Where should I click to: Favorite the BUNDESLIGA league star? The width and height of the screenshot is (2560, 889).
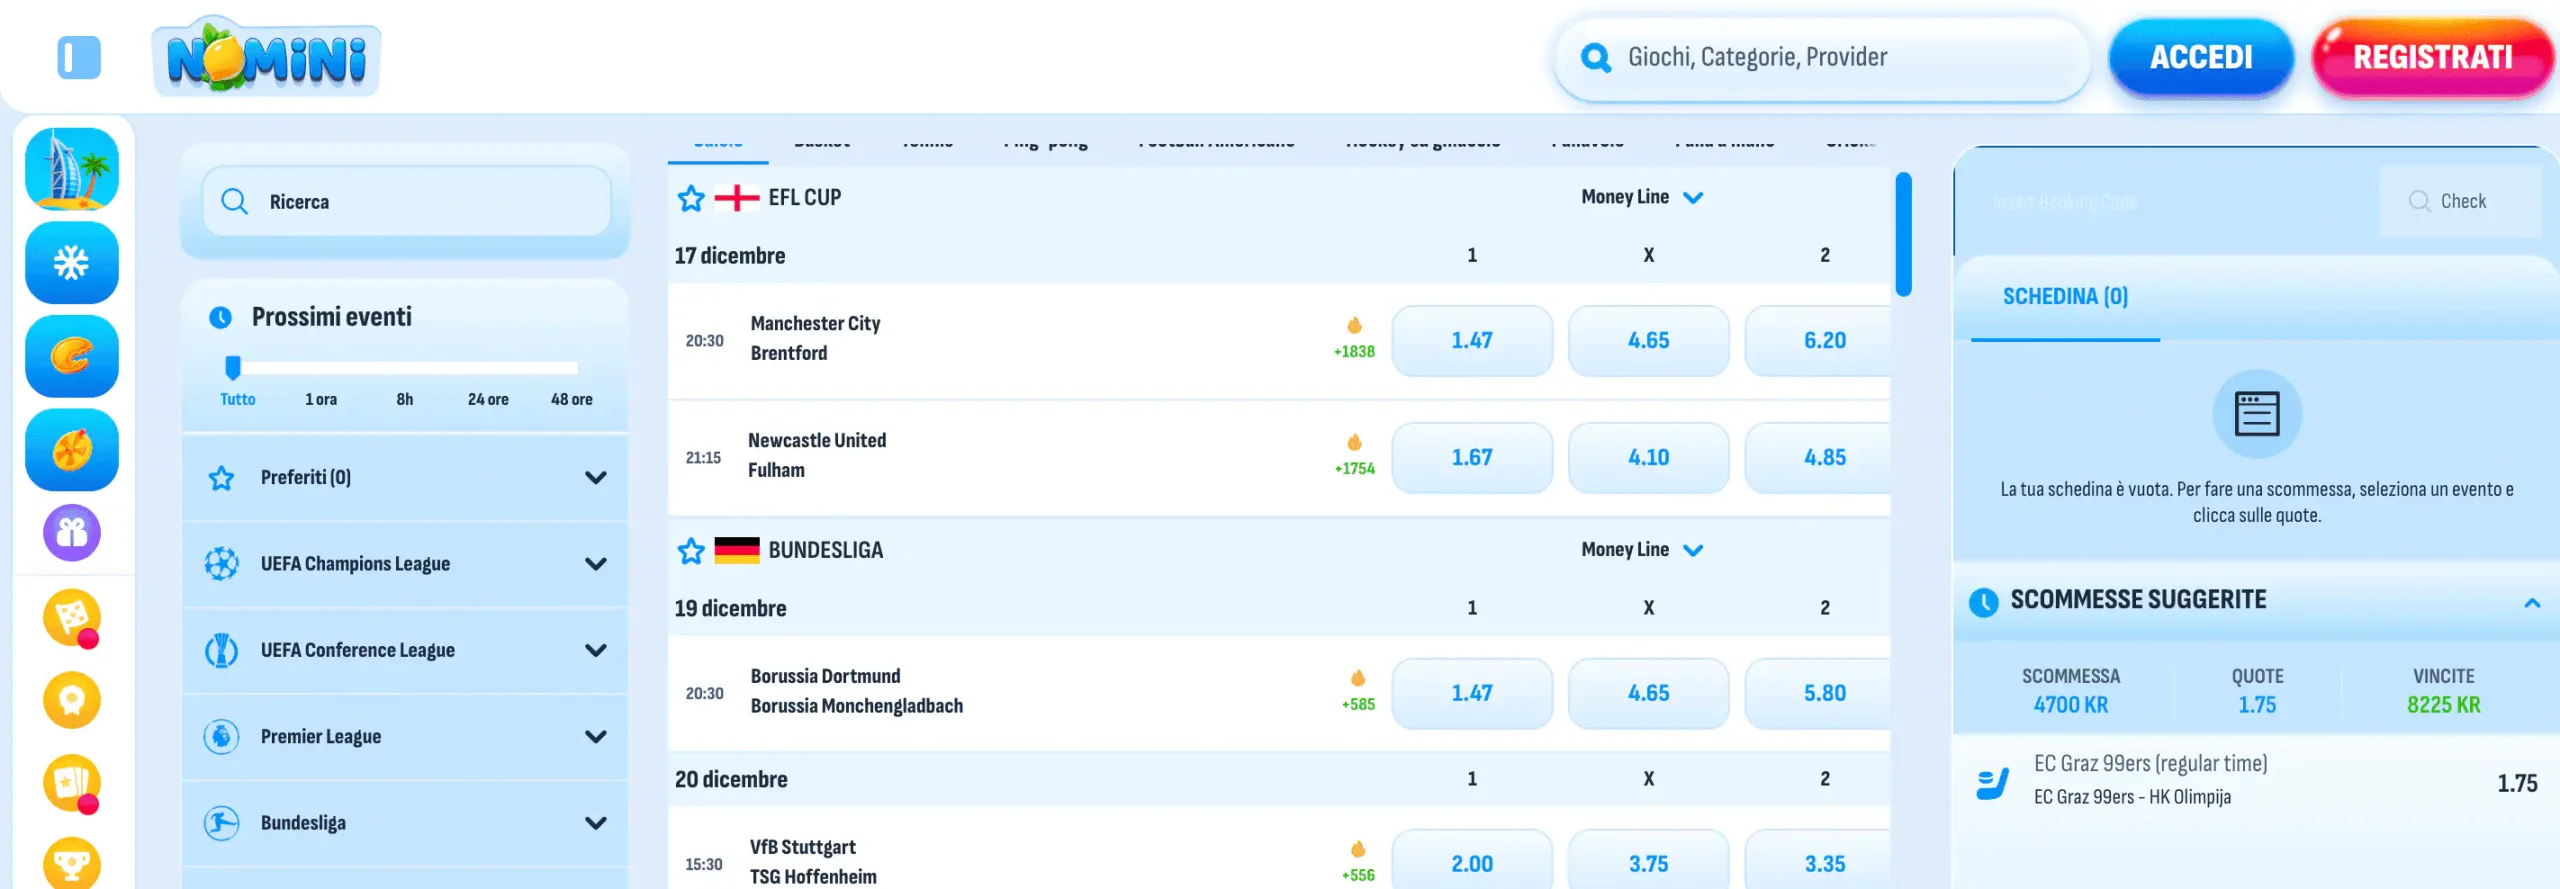[691, 551]
